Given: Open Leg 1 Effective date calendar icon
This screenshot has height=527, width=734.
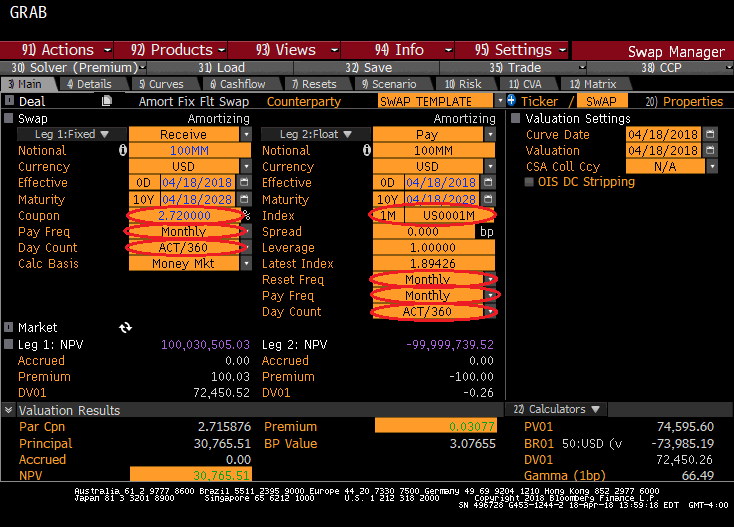Looking at the screenshot, I should pos(244,182).
